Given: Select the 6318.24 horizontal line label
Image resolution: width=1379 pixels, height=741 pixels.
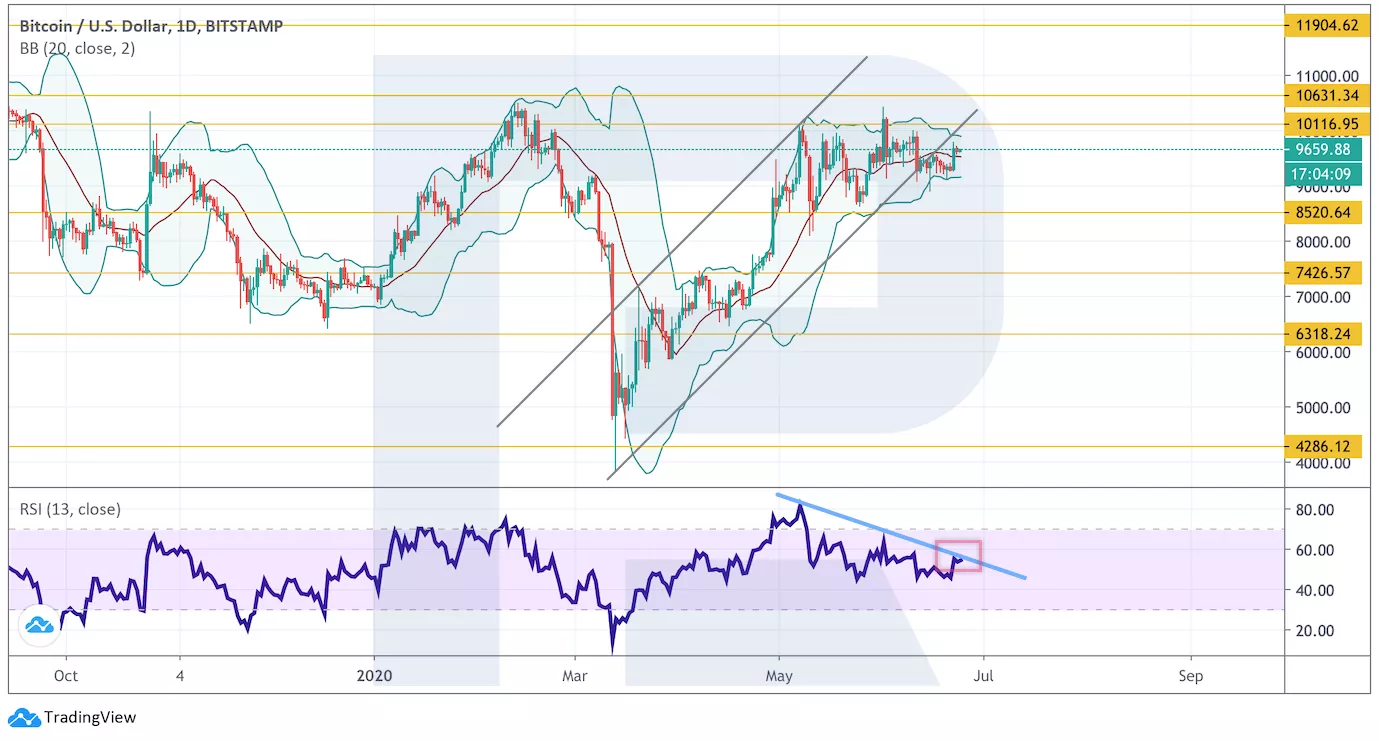Looking at the screenshot, I should click(1323, 335).
